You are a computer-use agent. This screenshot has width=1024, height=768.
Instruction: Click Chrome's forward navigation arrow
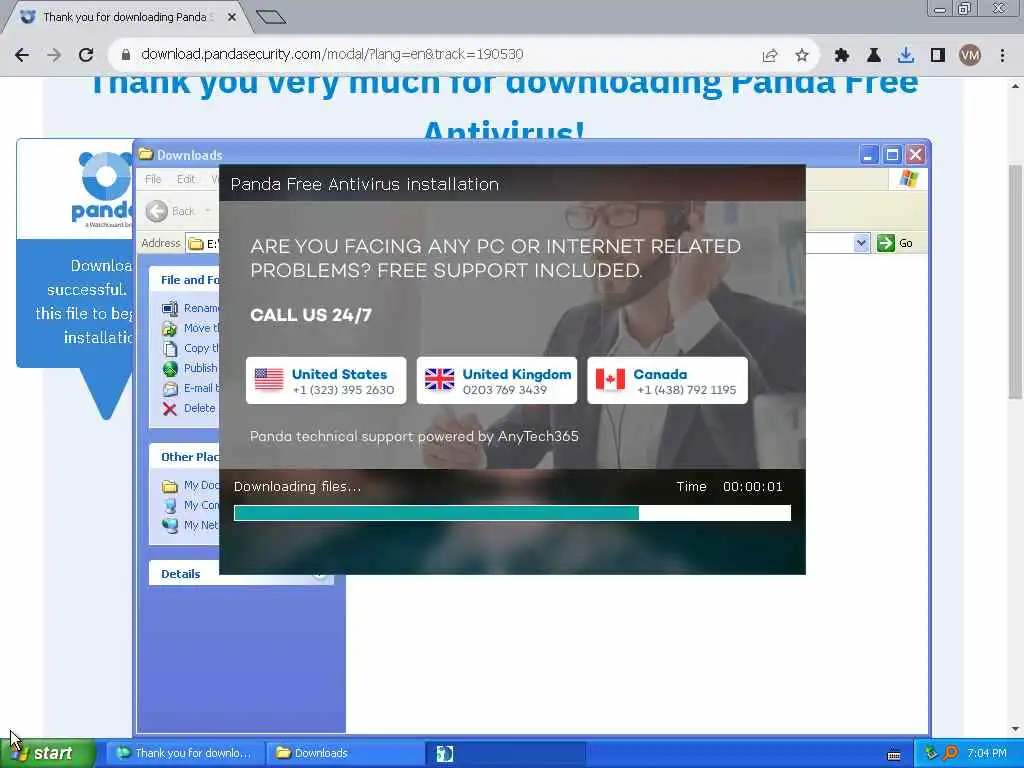(54, 55)
